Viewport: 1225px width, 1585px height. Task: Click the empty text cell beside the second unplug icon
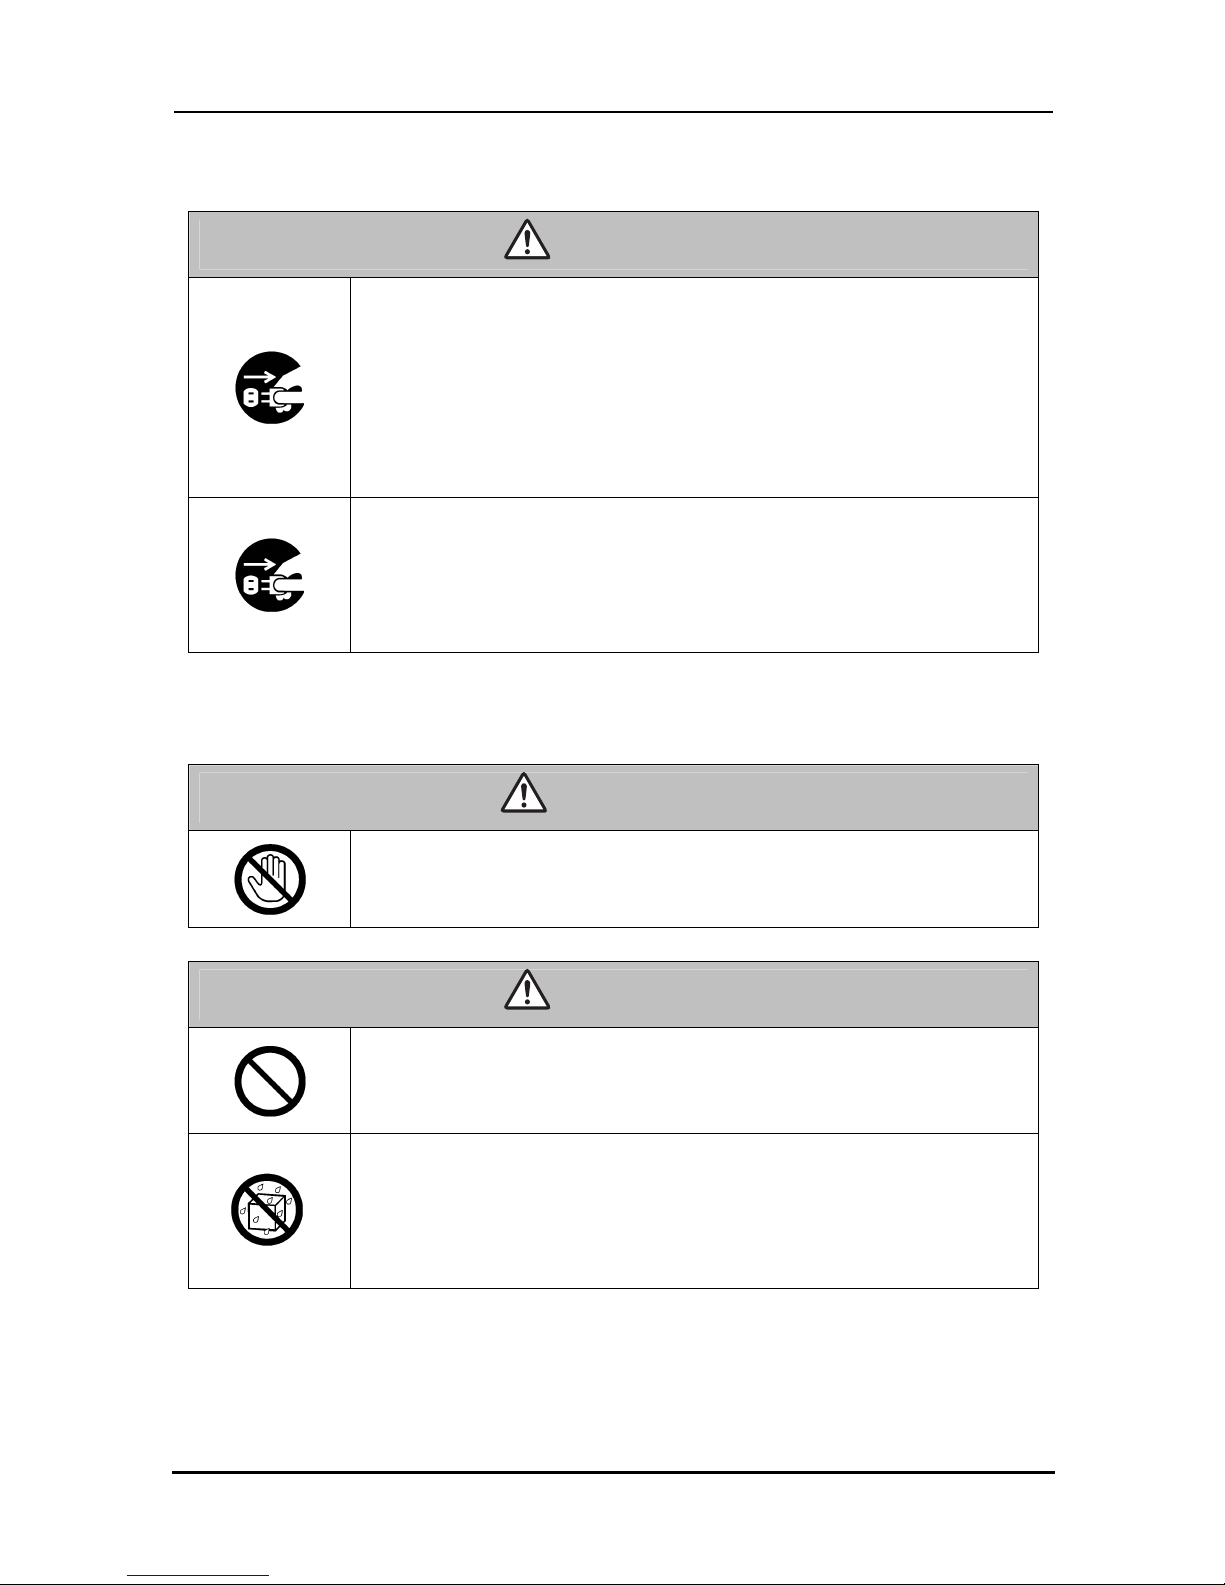tap(694, 575)
